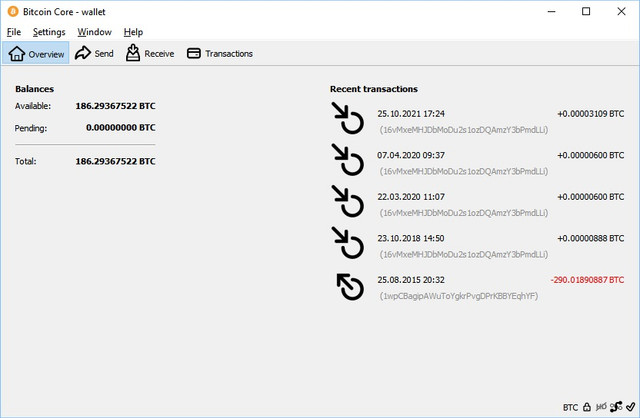
Task: Open the BTC unit selector in status bar
Action: pyautogui.click(x=570, y=407)
